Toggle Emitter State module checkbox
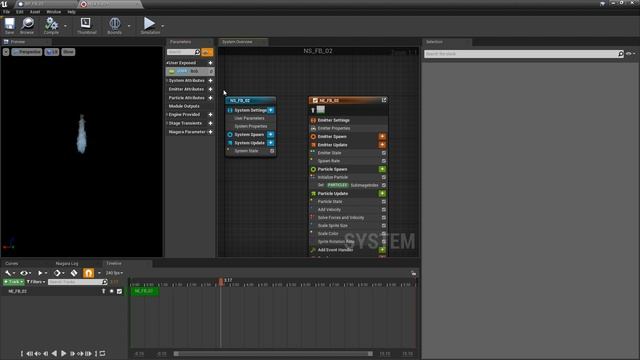 pos(384,153)
